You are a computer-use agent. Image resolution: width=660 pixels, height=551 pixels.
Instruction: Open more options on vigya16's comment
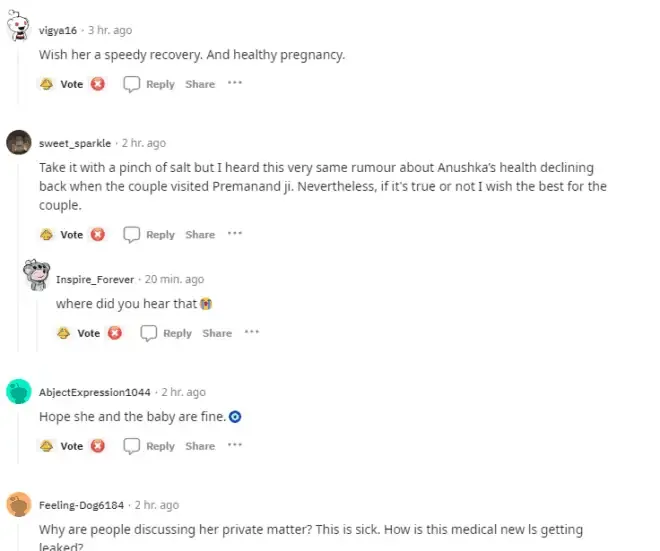[x=235, y=83]
